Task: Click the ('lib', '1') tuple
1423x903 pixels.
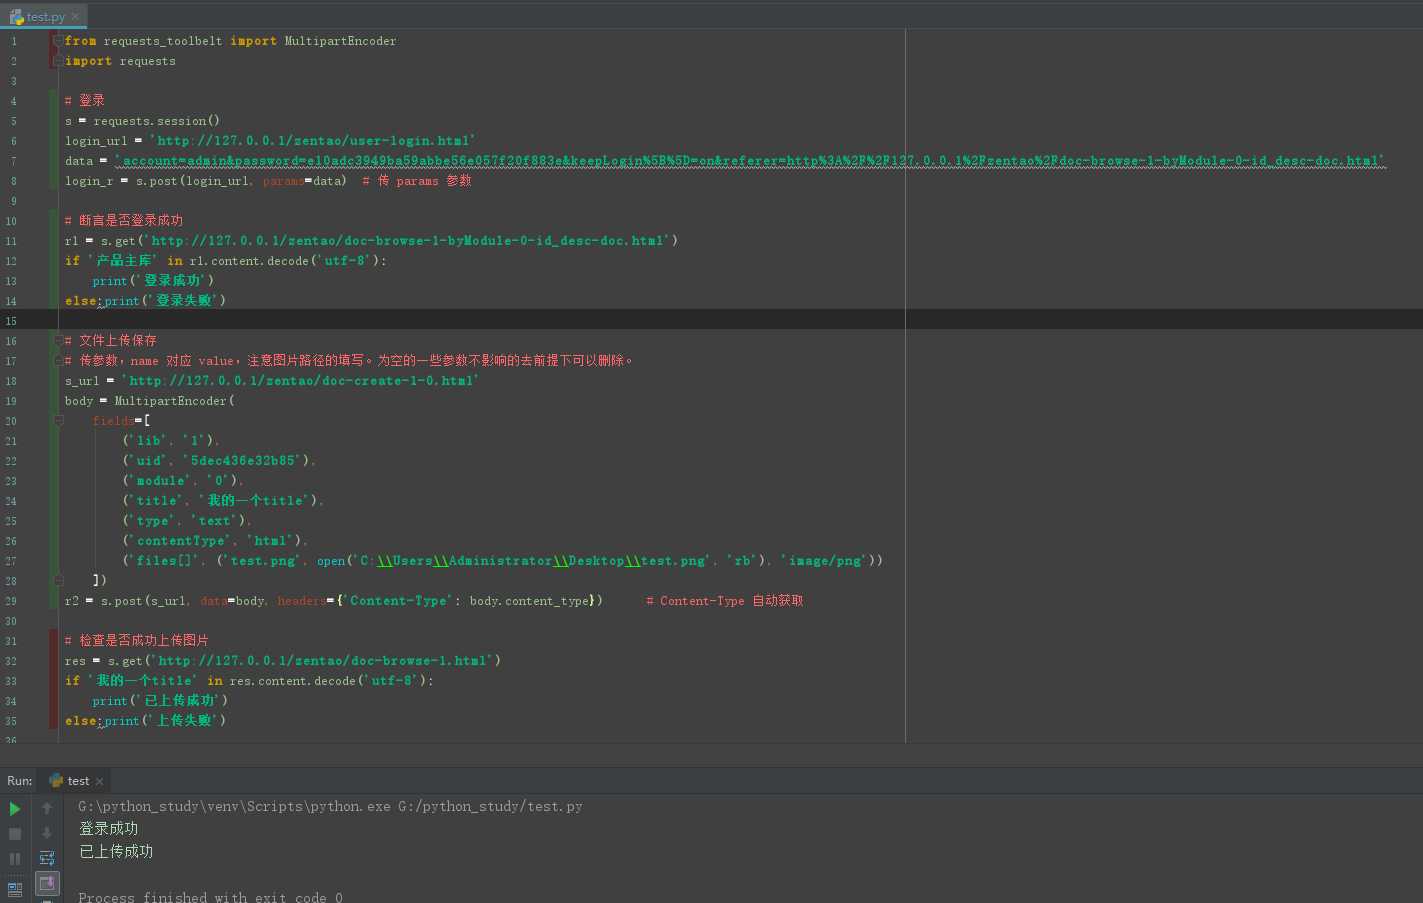Action: coord(170,441)
